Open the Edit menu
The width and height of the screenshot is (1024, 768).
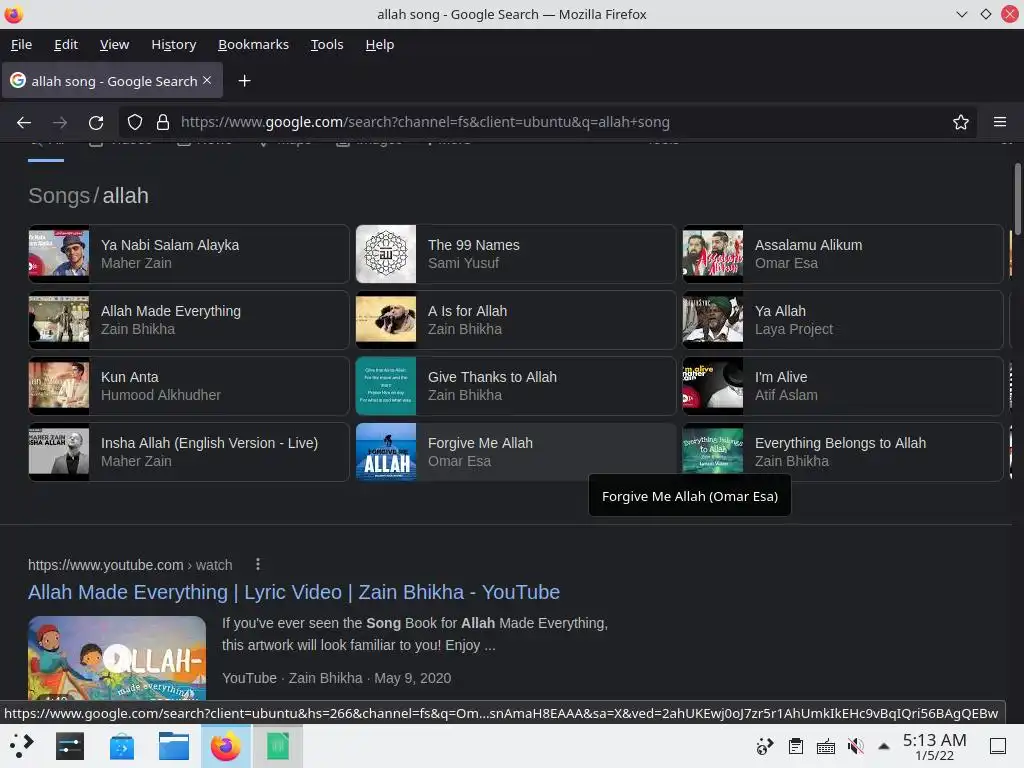click(x=66, y=44)
